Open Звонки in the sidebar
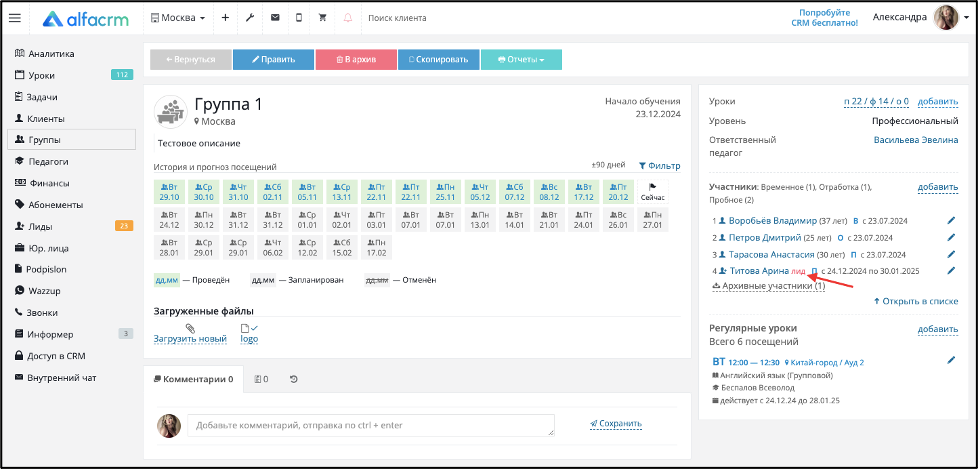The width and height of the screenshot is (979, 470). point(36,313)
